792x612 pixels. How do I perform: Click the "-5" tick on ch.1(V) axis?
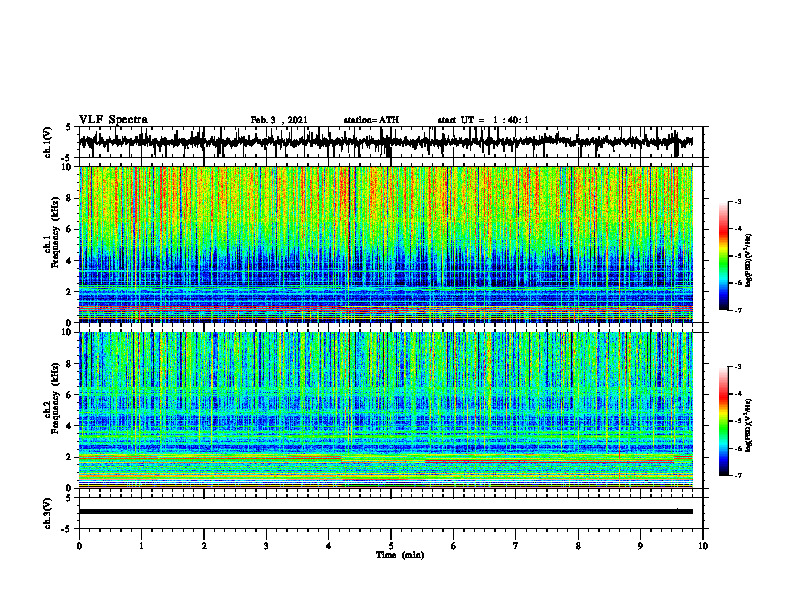tap(68, 158)
